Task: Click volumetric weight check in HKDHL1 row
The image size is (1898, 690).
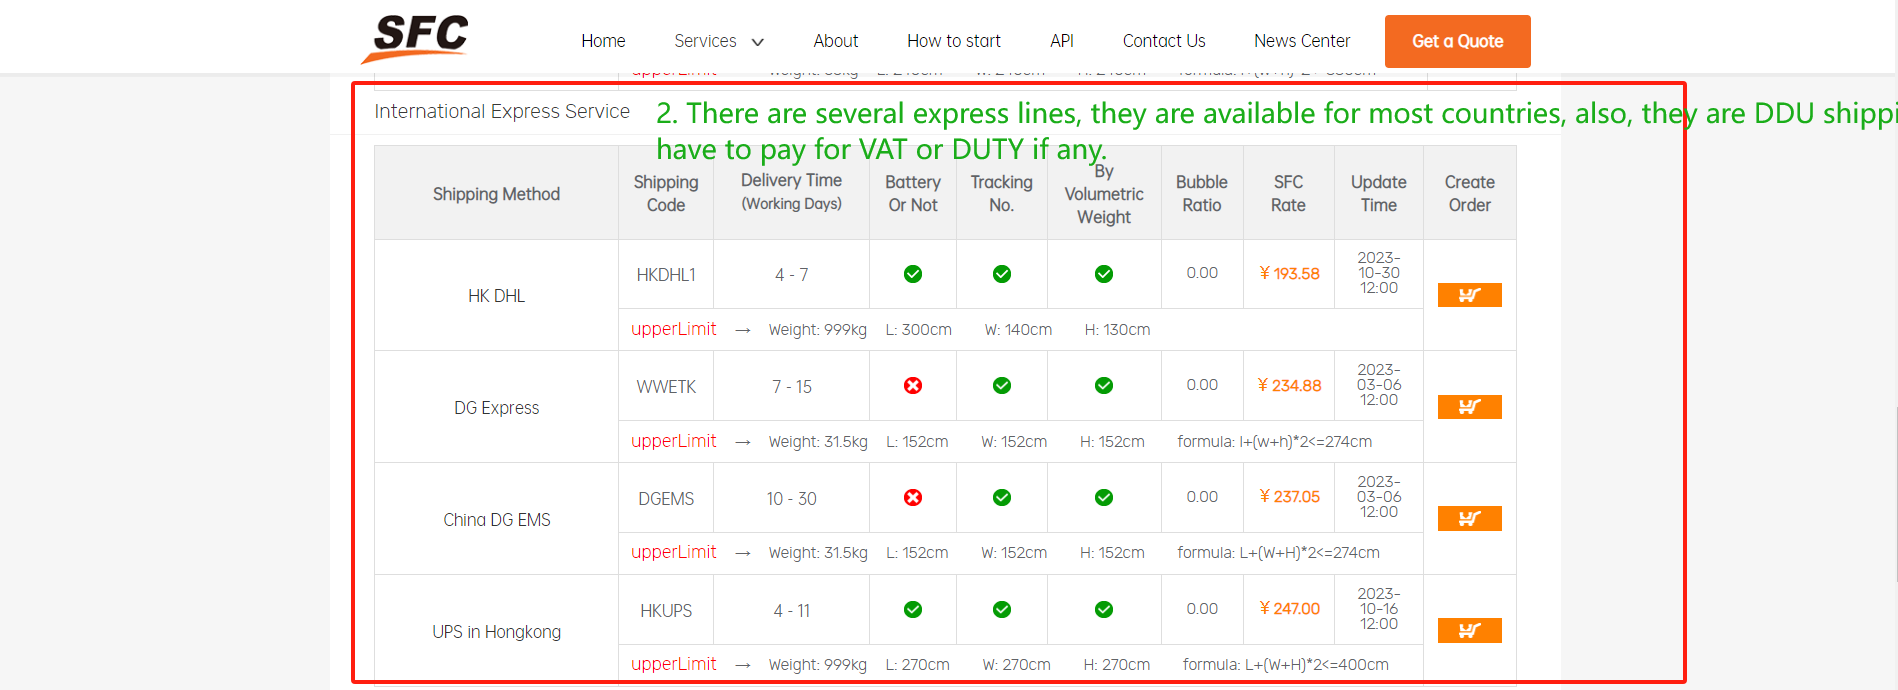Action: (1104, 274)
